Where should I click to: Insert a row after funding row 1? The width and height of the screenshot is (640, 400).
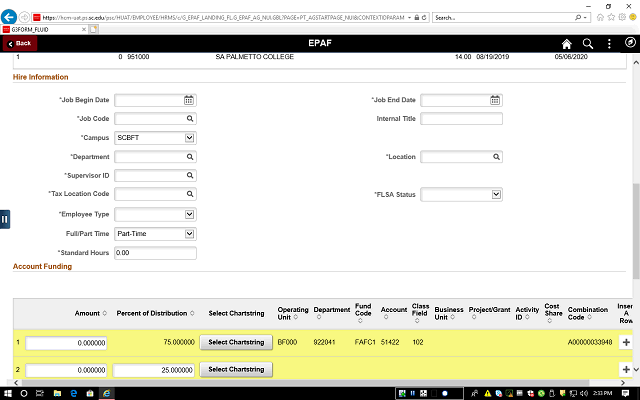(626, 342)
